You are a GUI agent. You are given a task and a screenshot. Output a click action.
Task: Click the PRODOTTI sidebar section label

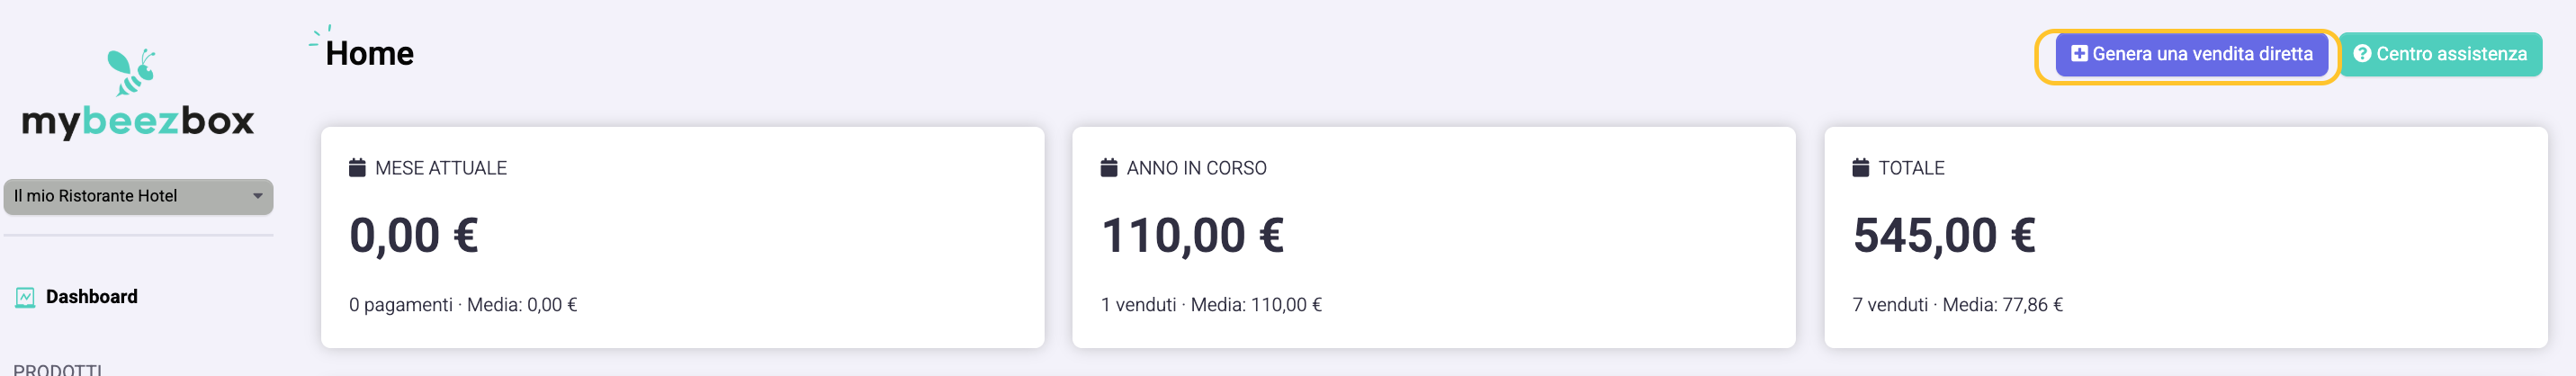pyautogui.click(x=57, y=369)
